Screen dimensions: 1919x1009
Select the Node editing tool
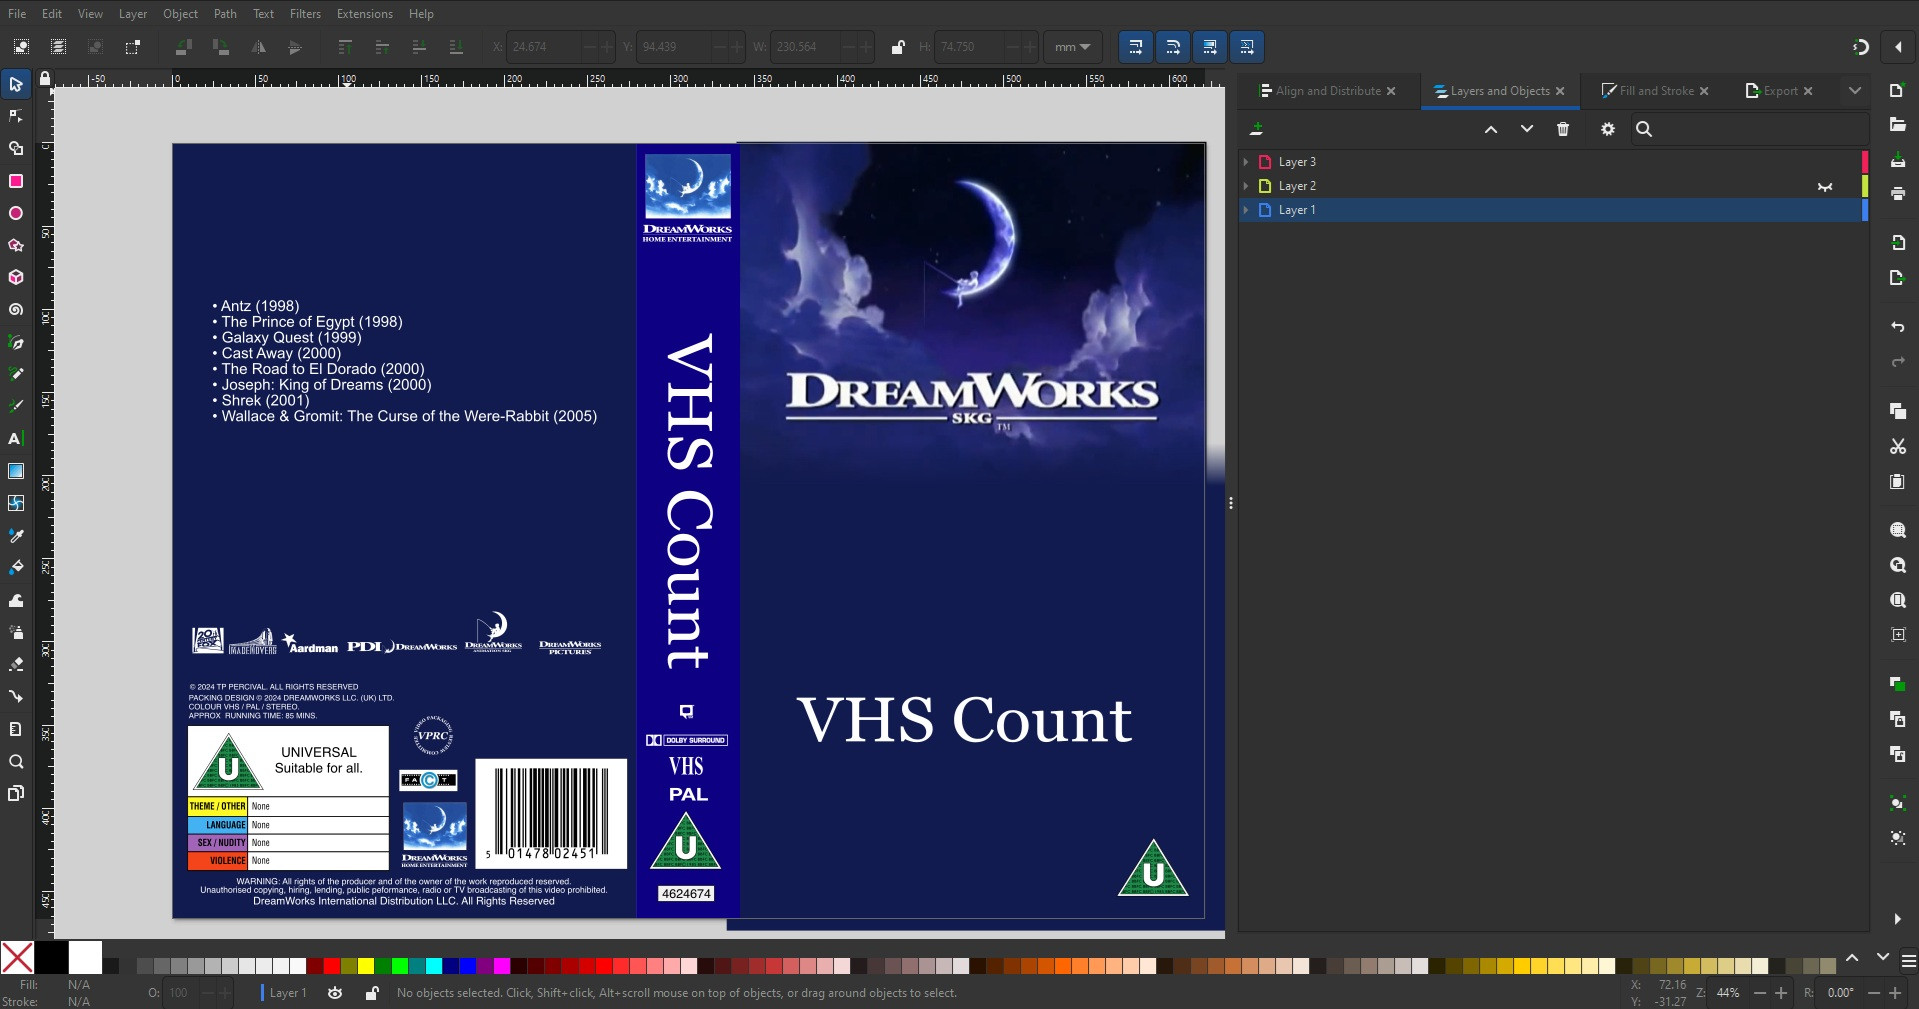point(16,117)
